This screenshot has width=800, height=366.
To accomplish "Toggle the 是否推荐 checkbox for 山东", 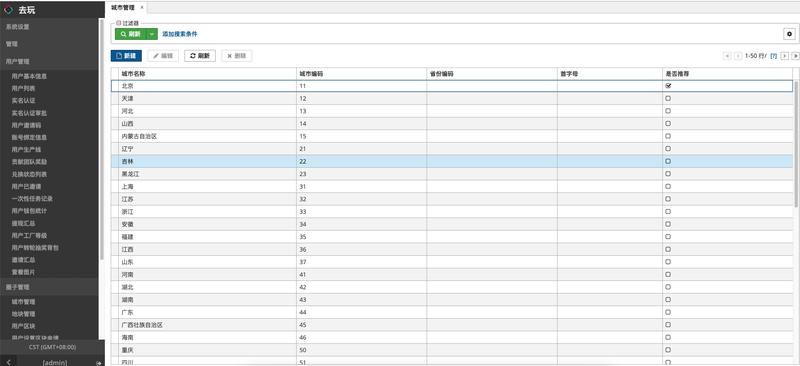I will 668,262.
